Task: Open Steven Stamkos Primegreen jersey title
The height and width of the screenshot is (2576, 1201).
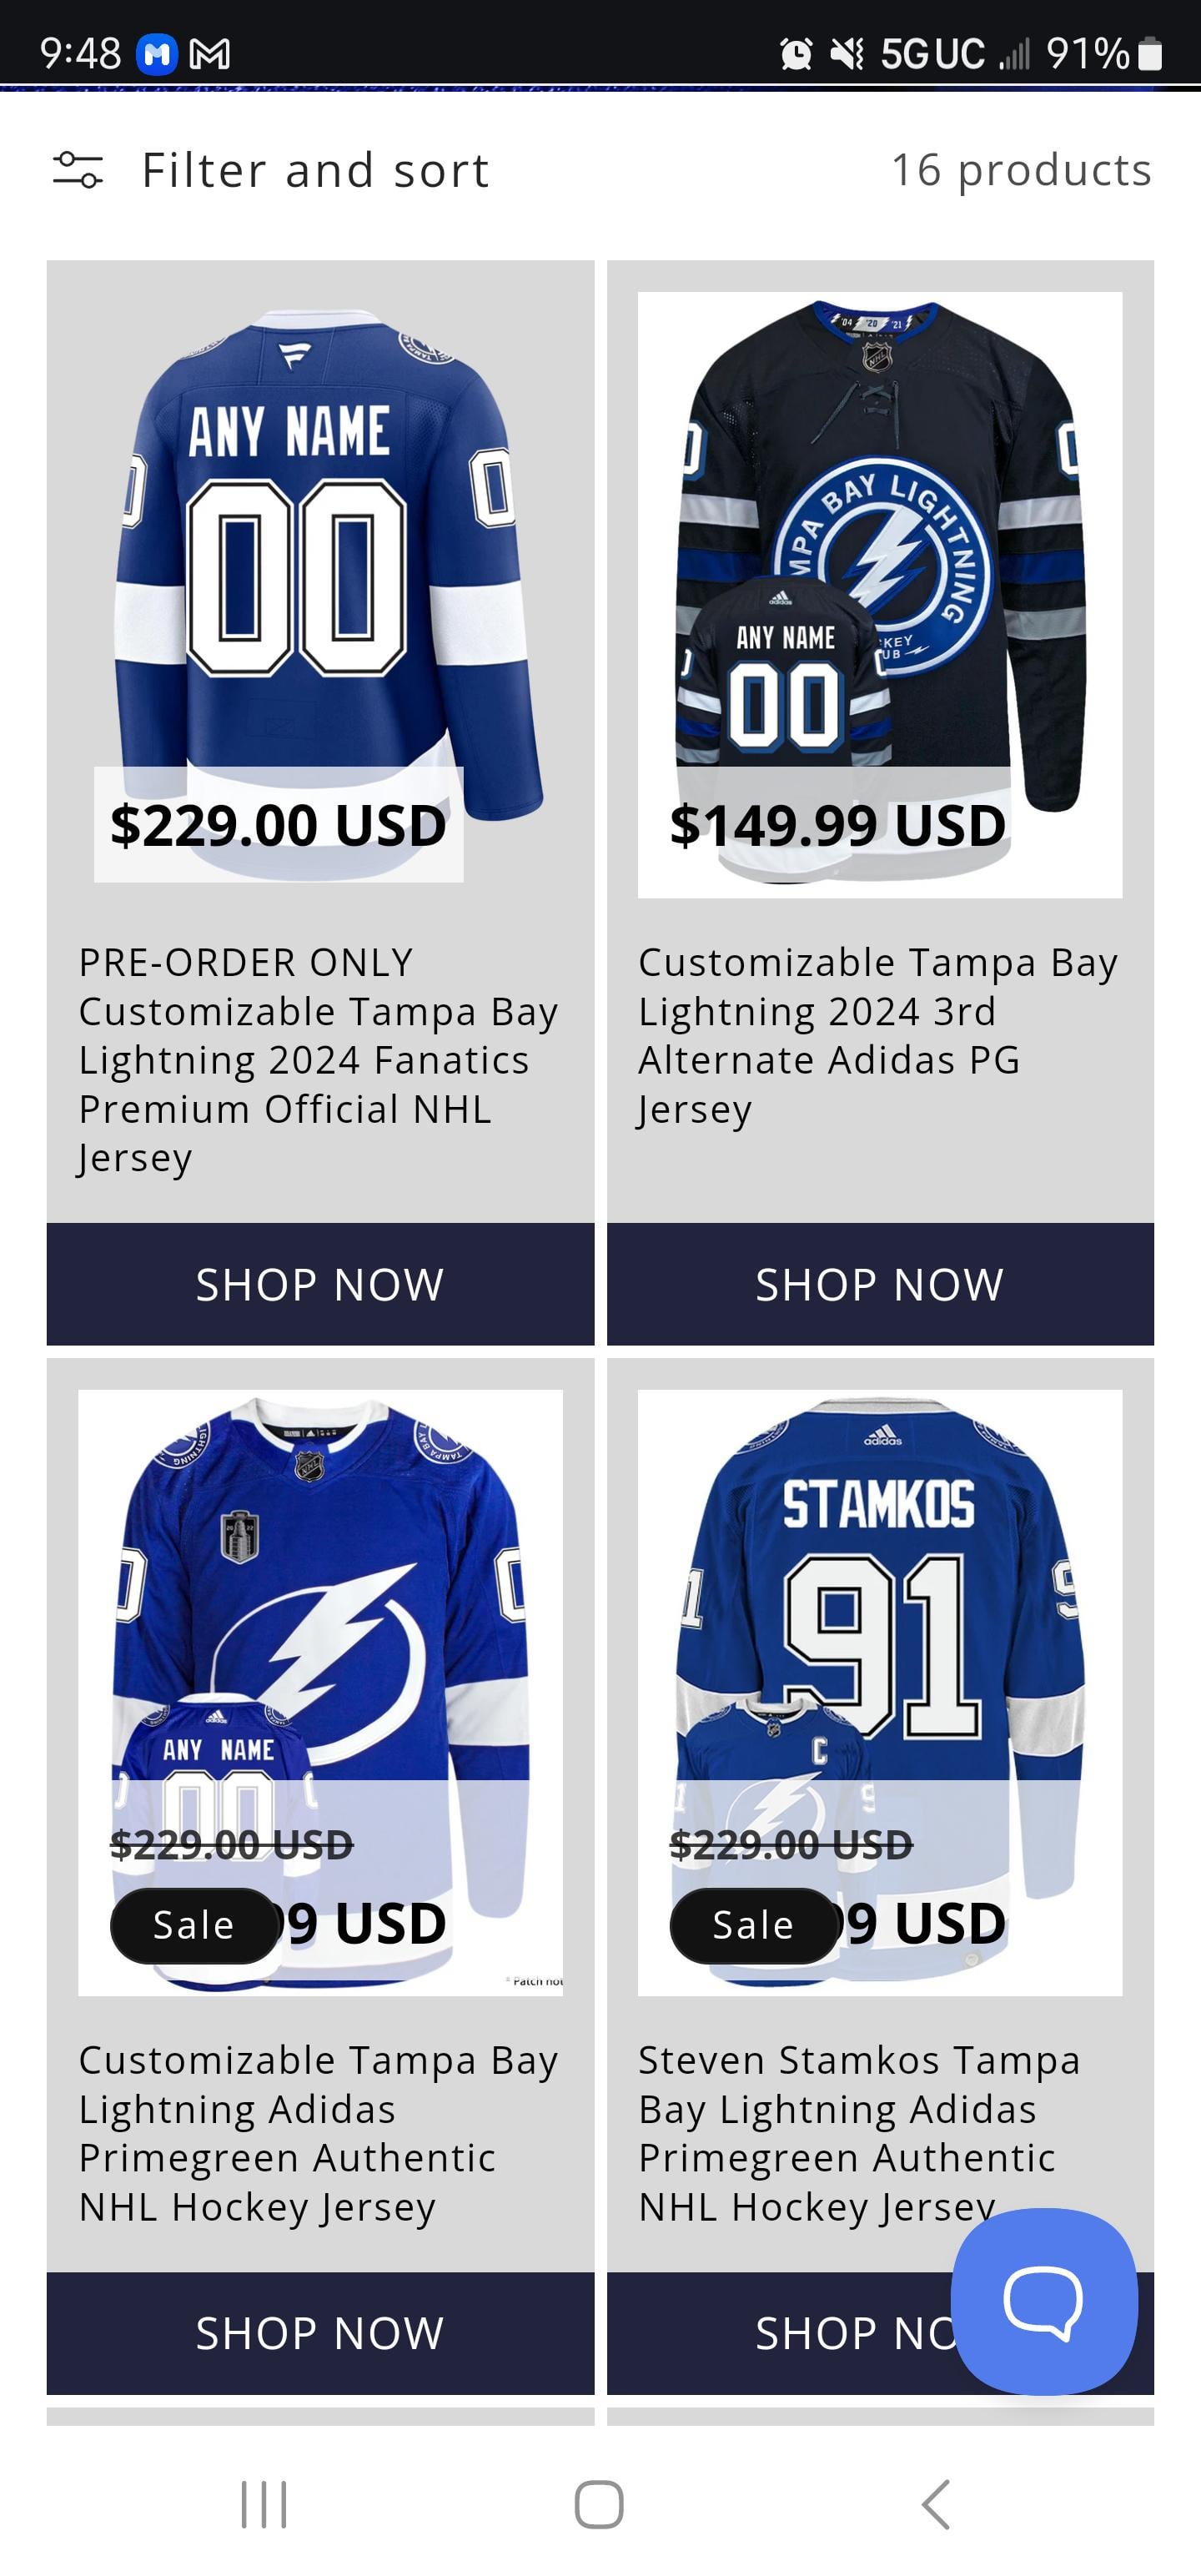Action: click(x=860, y=2134)
